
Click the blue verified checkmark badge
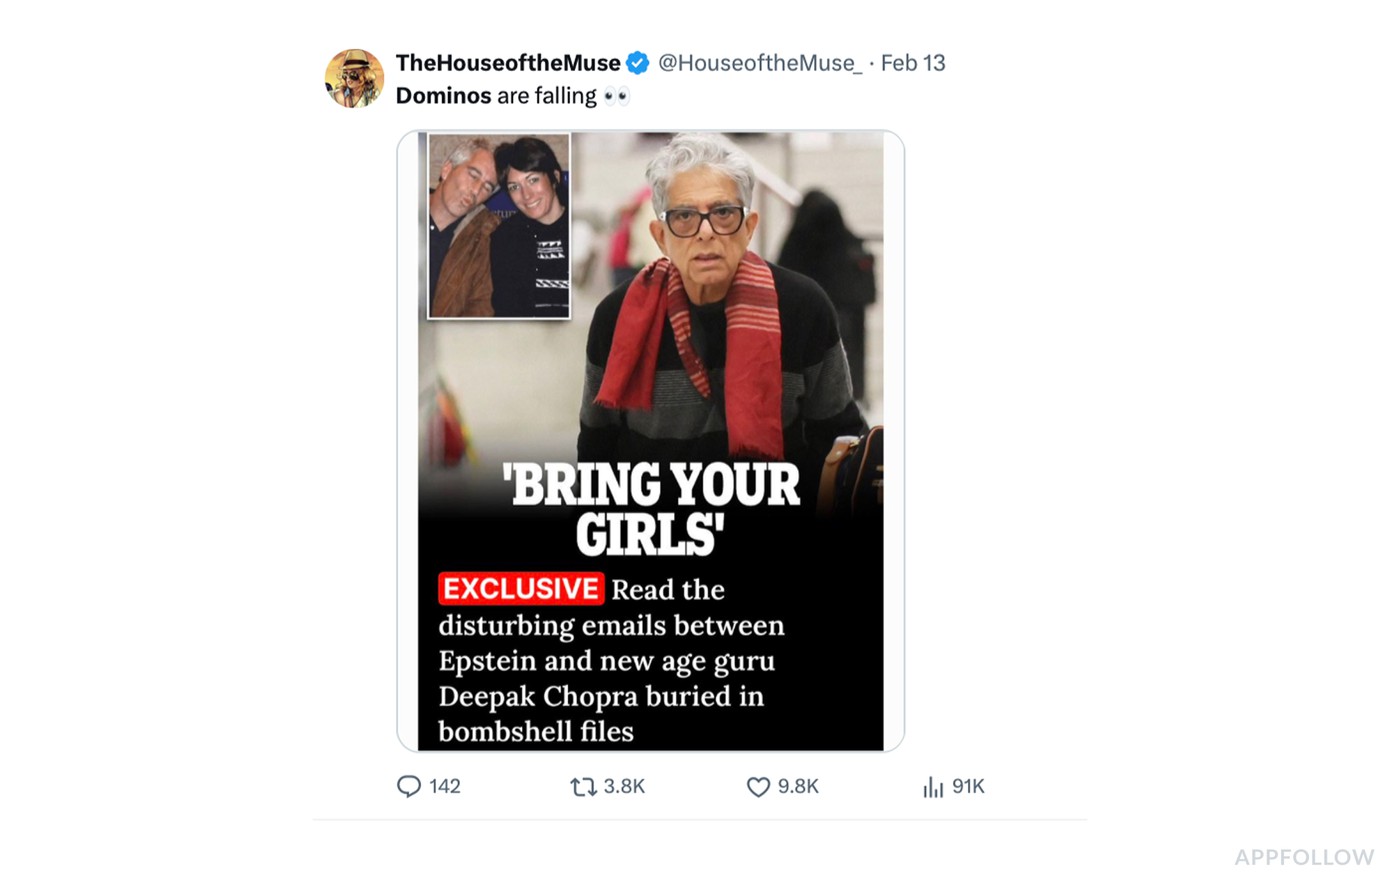pos(637,63)
